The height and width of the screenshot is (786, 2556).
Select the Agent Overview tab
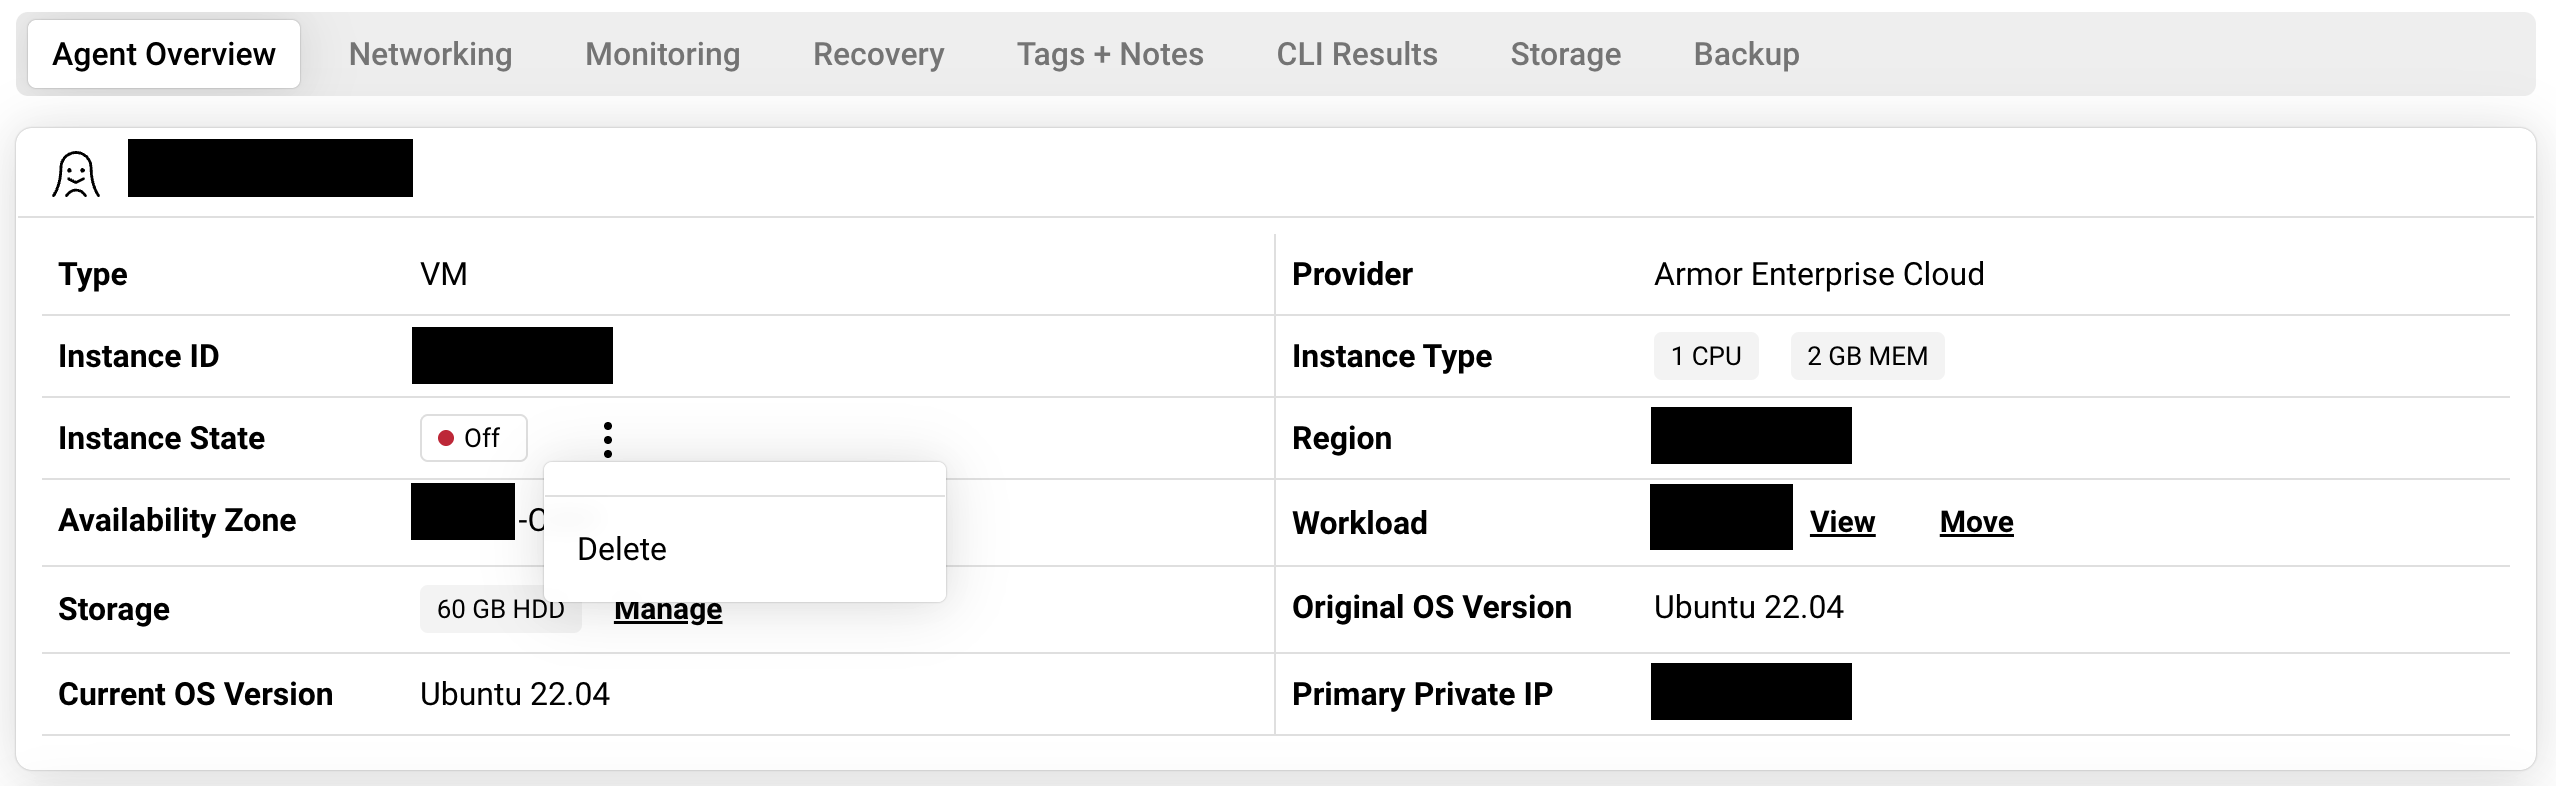click(x=164, y=54)
